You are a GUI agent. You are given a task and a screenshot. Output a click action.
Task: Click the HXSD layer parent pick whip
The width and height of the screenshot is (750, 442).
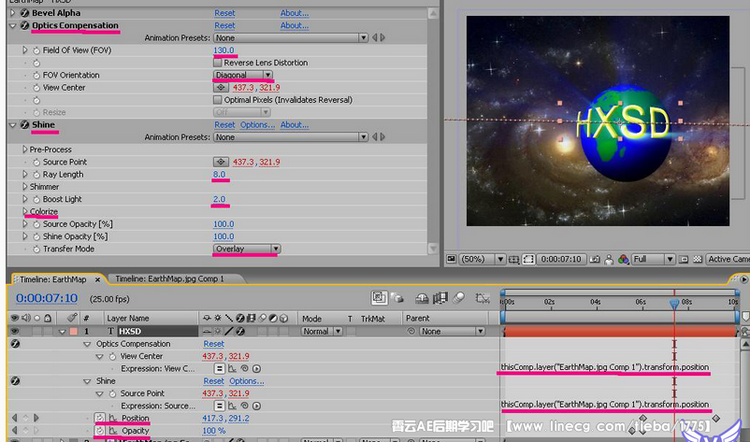(410, 332)
